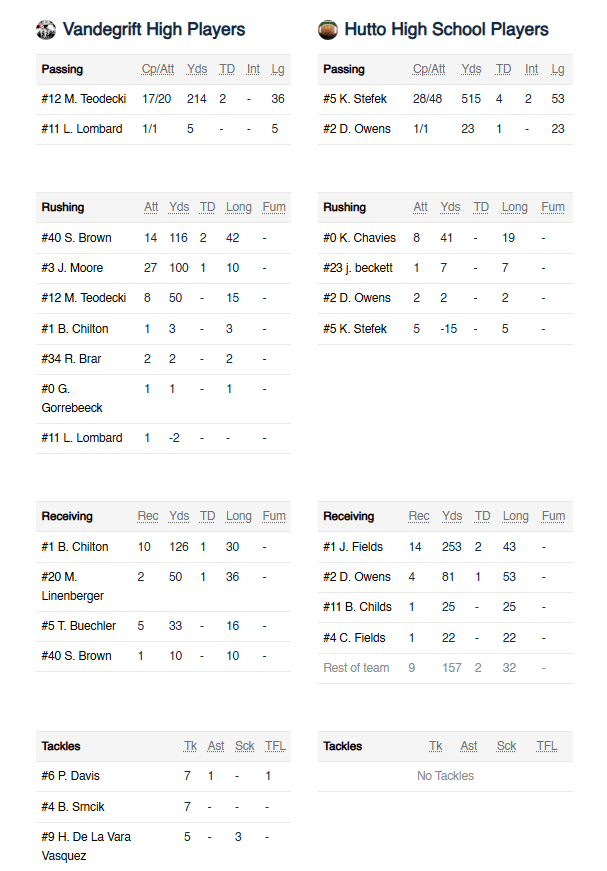Screen dimensions: 607x871
Task: Click the Vandegrift High team logo icon
Action: [x=46, y=30]
